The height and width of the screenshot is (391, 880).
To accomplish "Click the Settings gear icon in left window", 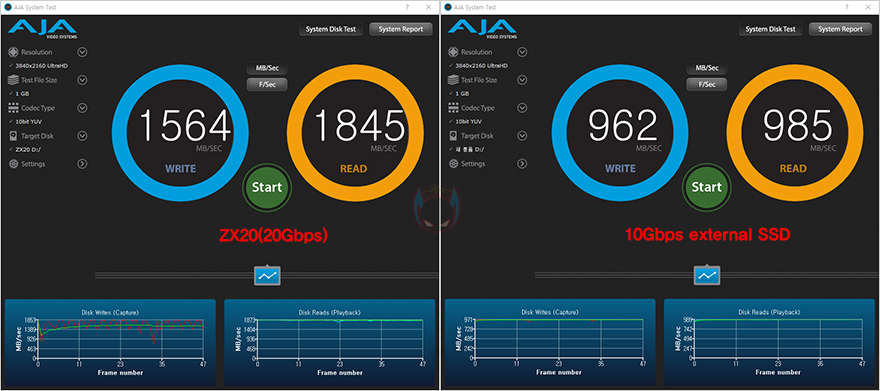I will 13,164.
